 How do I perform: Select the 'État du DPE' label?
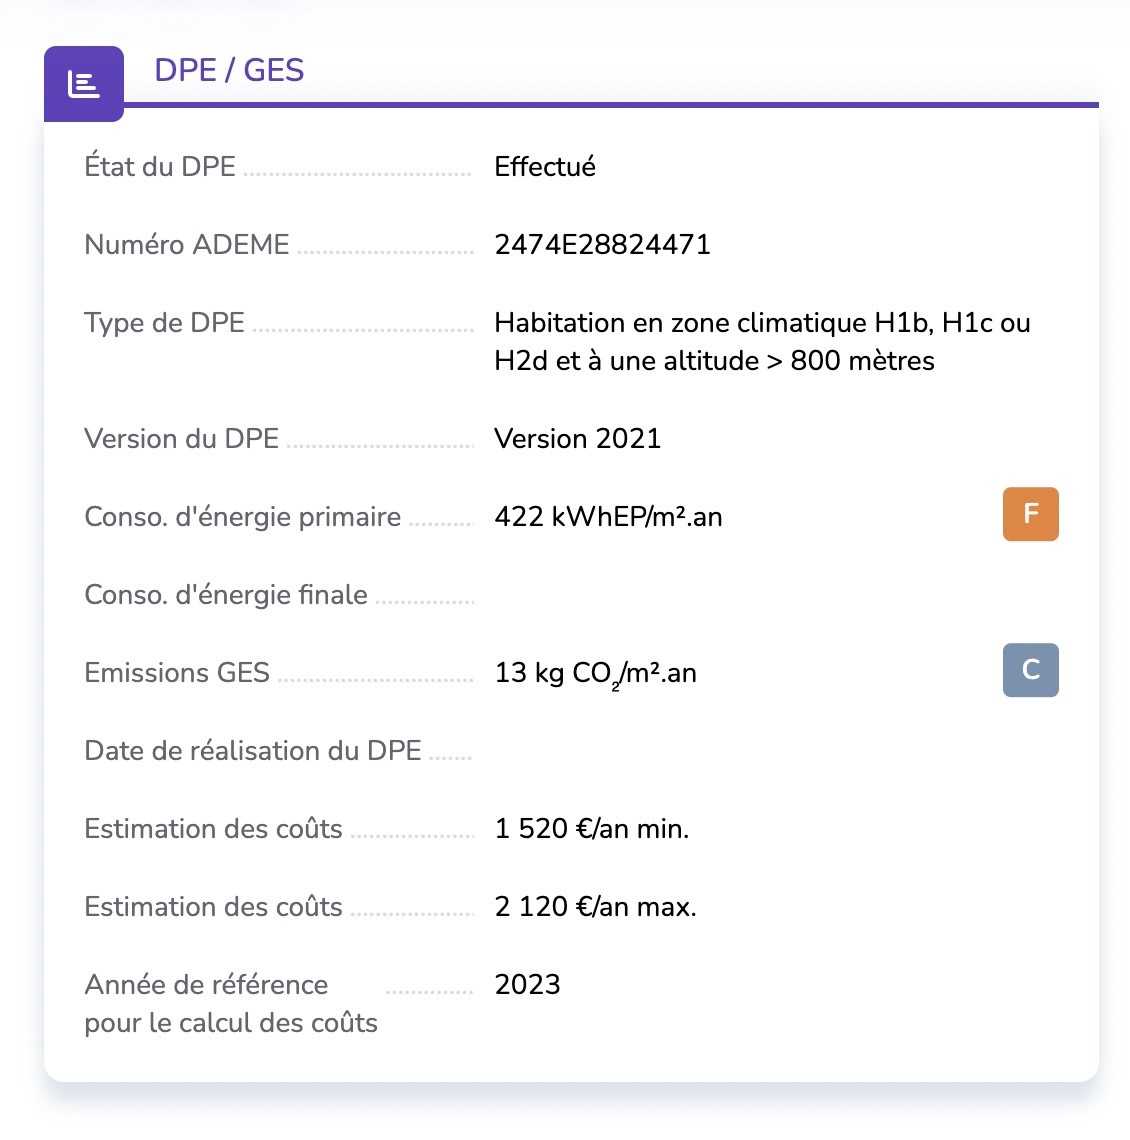click(160, 167)
